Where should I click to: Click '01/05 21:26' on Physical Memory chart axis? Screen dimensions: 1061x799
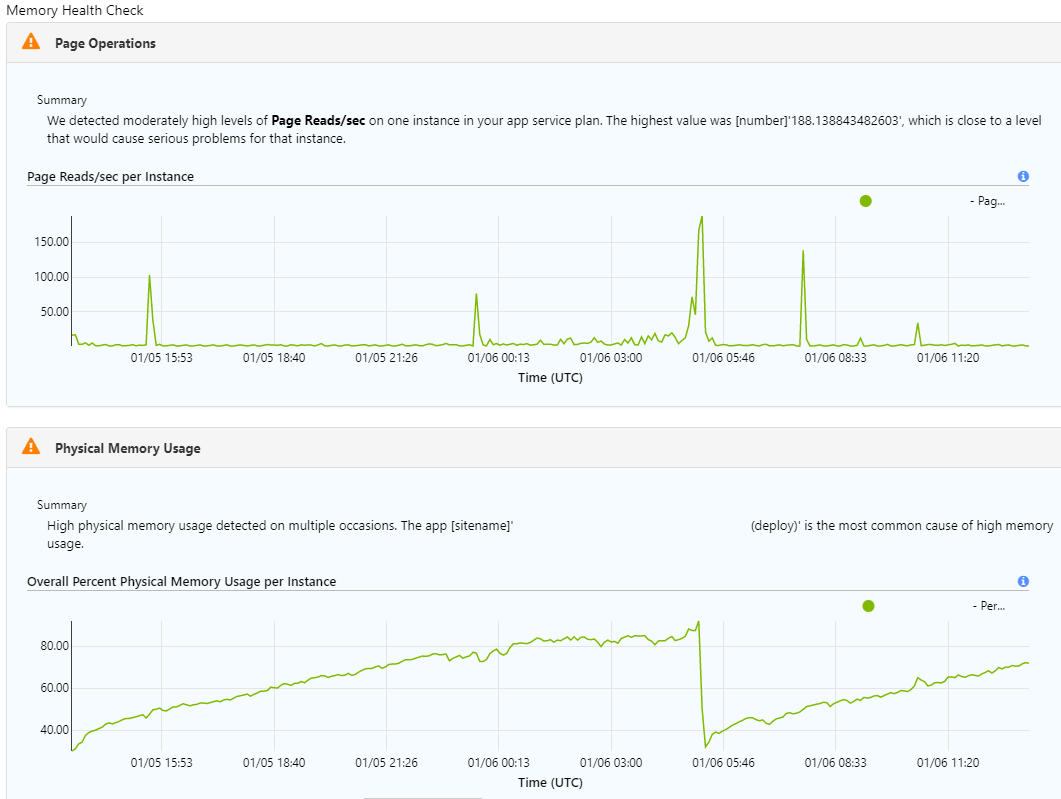[386, 762]
